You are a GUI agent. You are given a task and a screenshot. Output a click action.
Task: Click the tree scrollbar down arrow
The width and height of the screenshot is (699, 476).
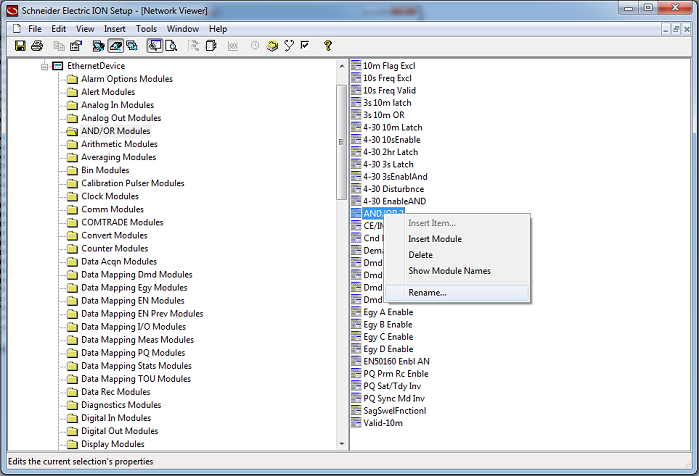342,444
